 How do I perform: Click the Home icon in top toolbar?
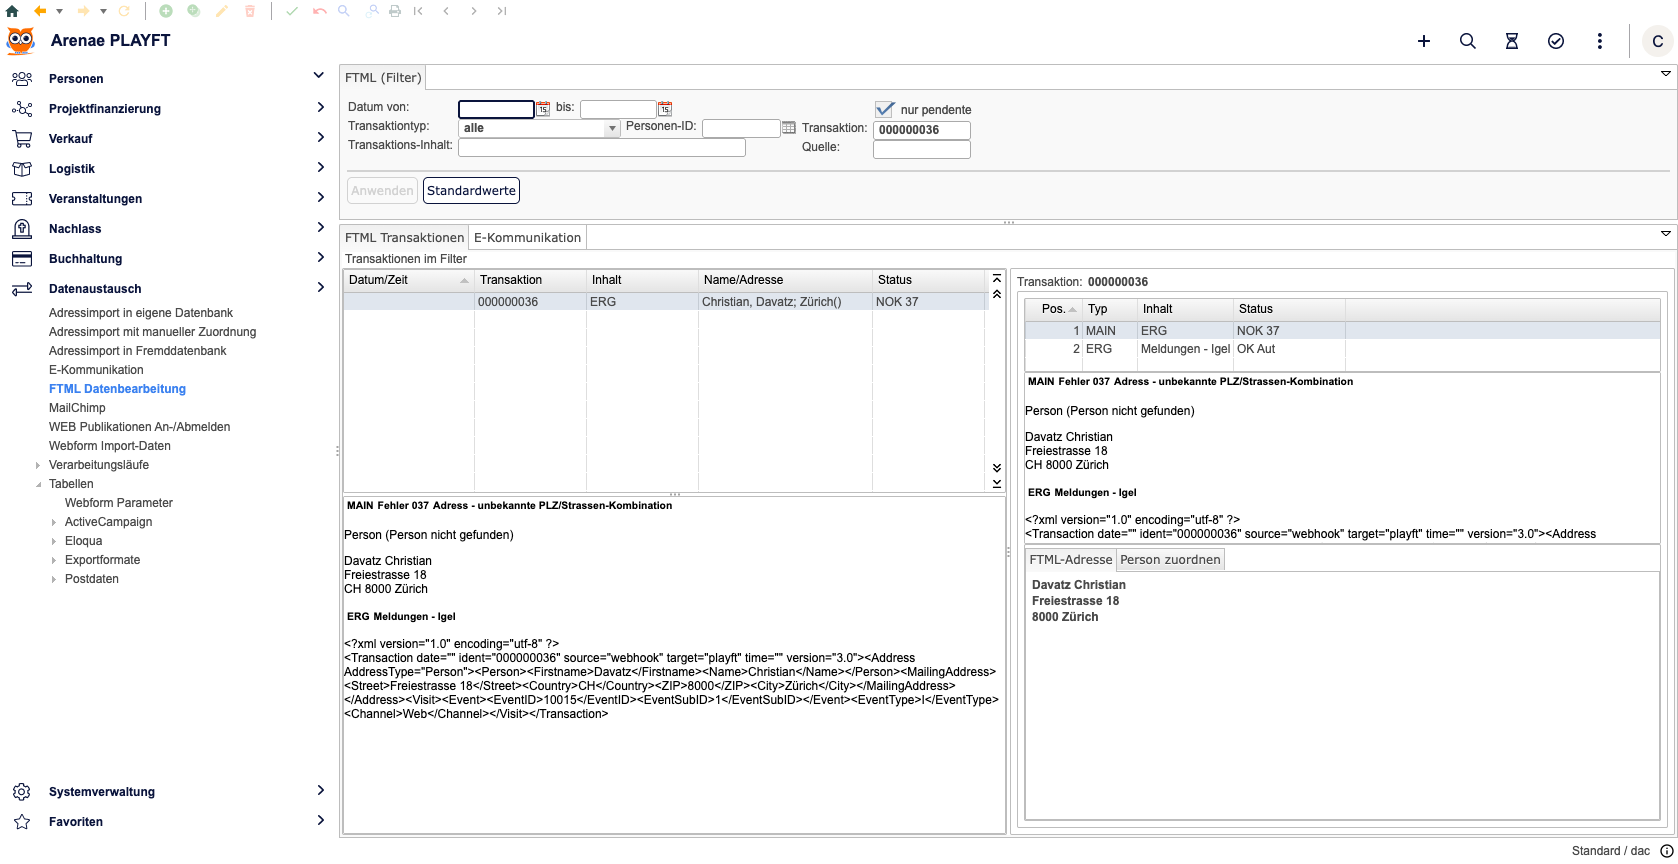pyautogui.click(x=12, y=11)
